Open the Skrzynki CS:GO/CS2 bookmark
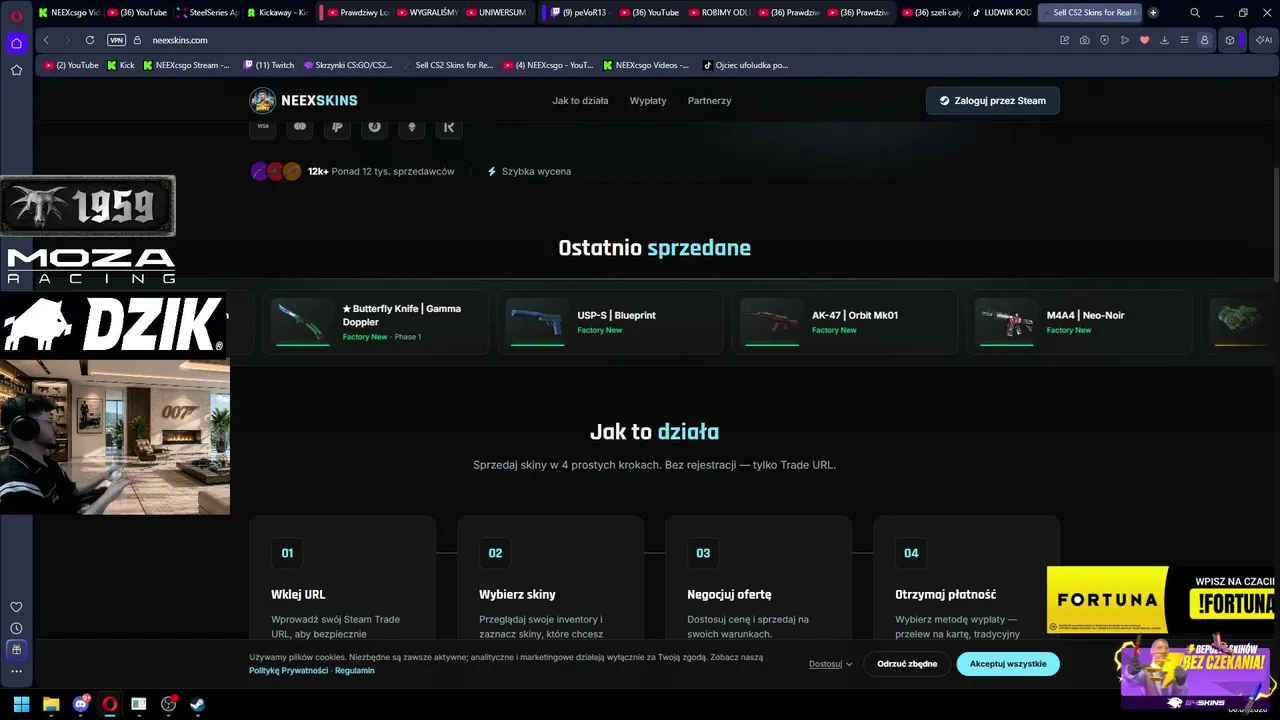The width and height of the screenshot is (1280, 720). 348,65
